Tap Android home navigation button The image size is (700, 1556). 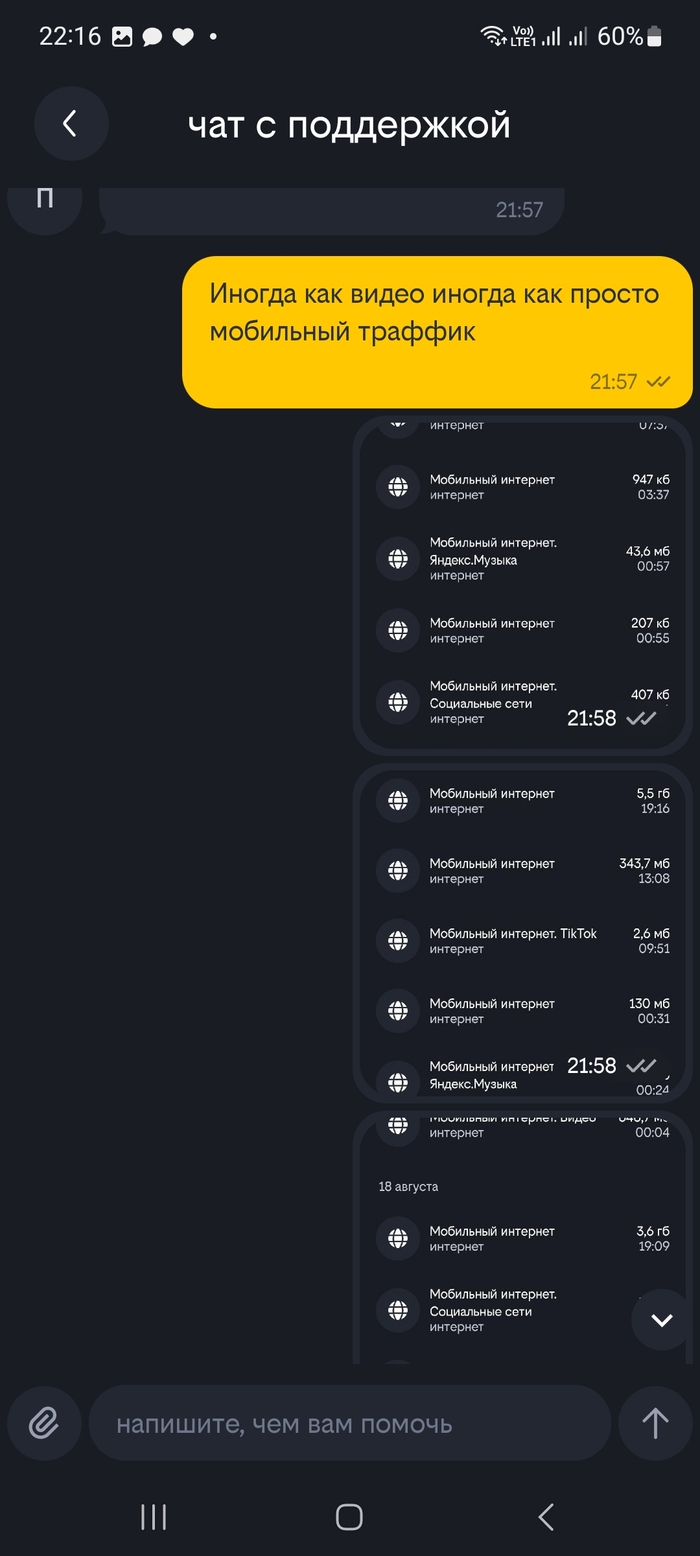(349, 1517)
